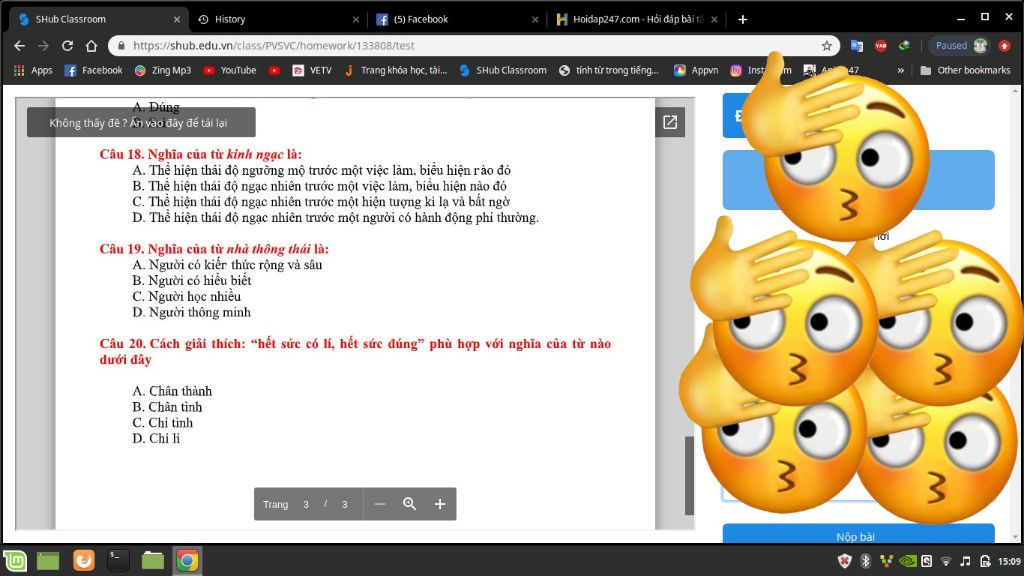The height and width of the screenshot is (576, 1024).
Task: Open Appvn bookmark
Action: (696, 71)
